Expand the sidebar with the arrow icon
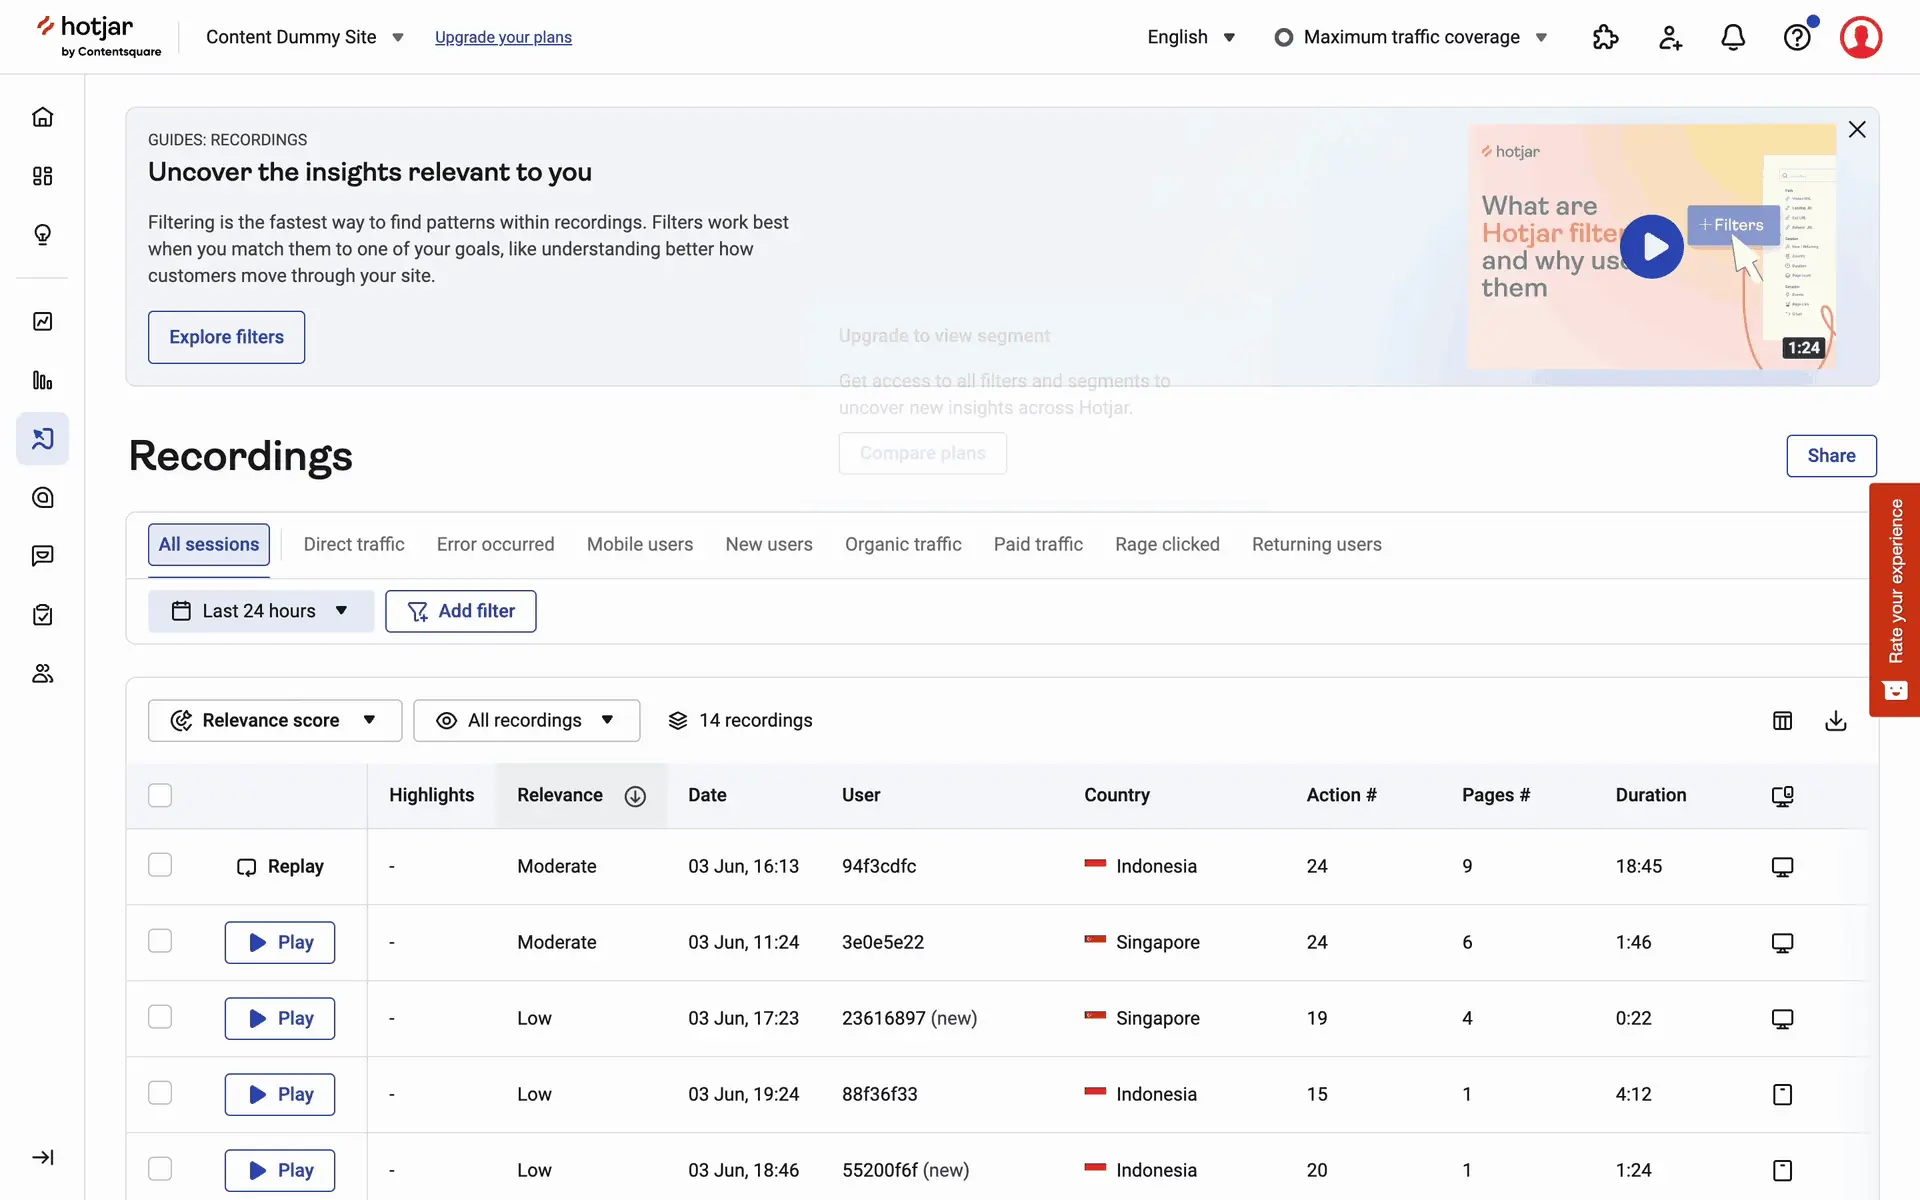The height and width of the screenshot is (1200, 1920). (42, 1157)
